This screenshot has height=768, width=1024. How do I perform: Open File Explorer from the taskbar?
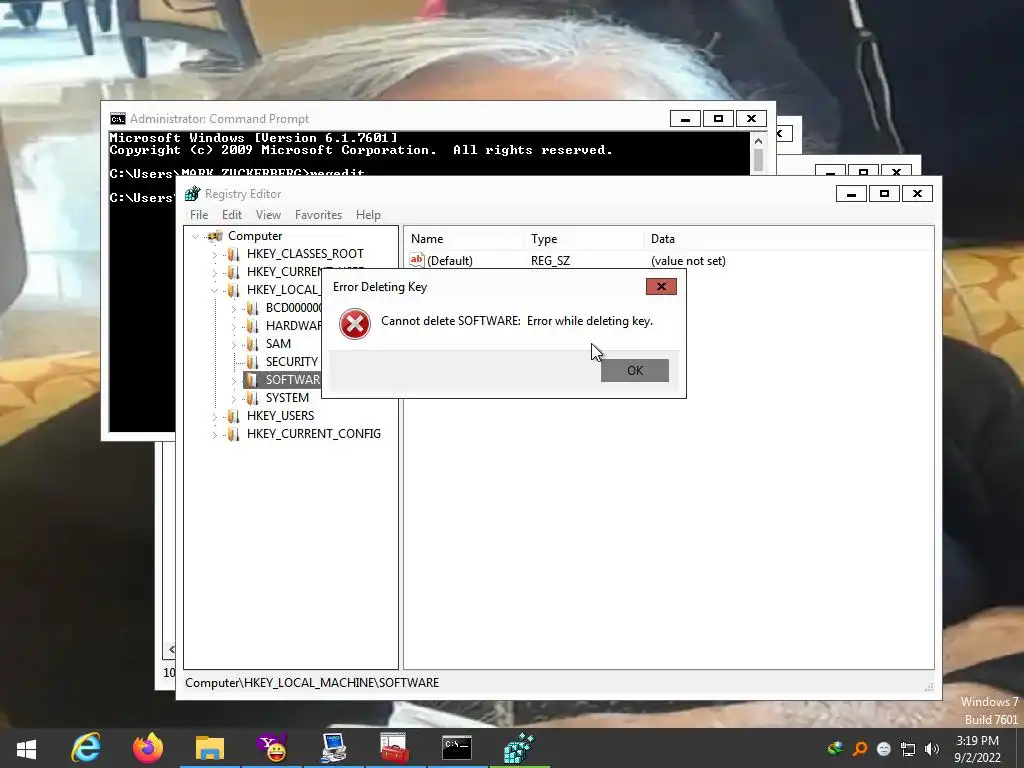[210, 748]
